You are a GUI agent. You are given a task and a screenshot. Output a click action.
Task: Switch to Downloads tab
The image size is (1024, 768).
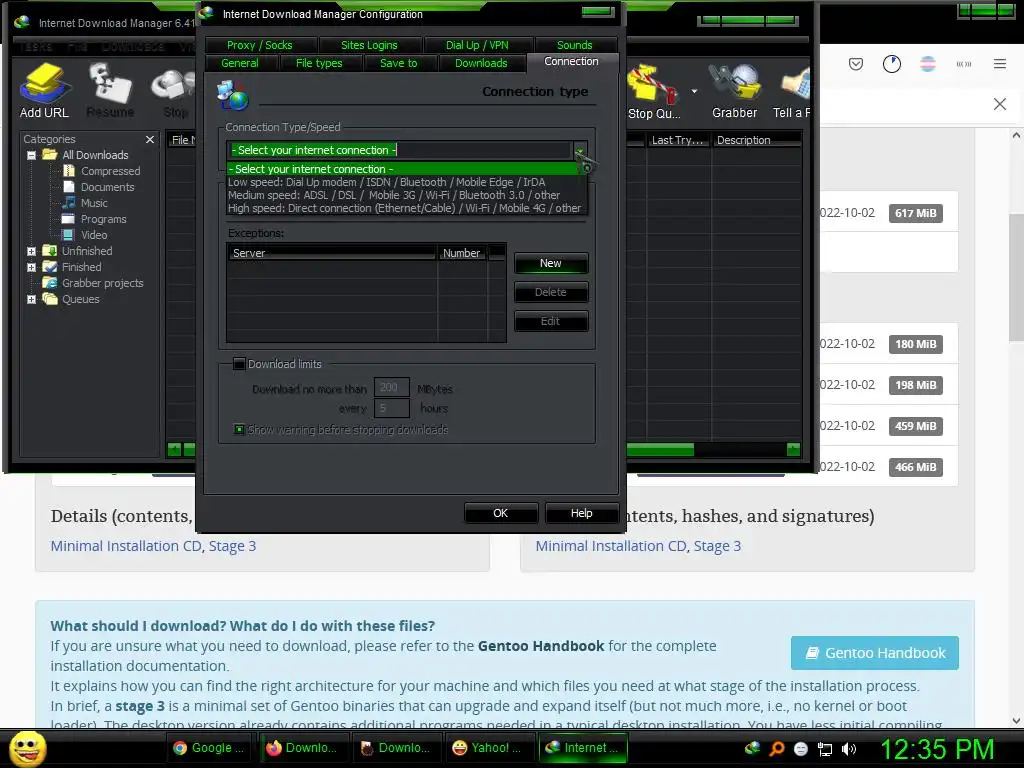(x=481, y=63)
